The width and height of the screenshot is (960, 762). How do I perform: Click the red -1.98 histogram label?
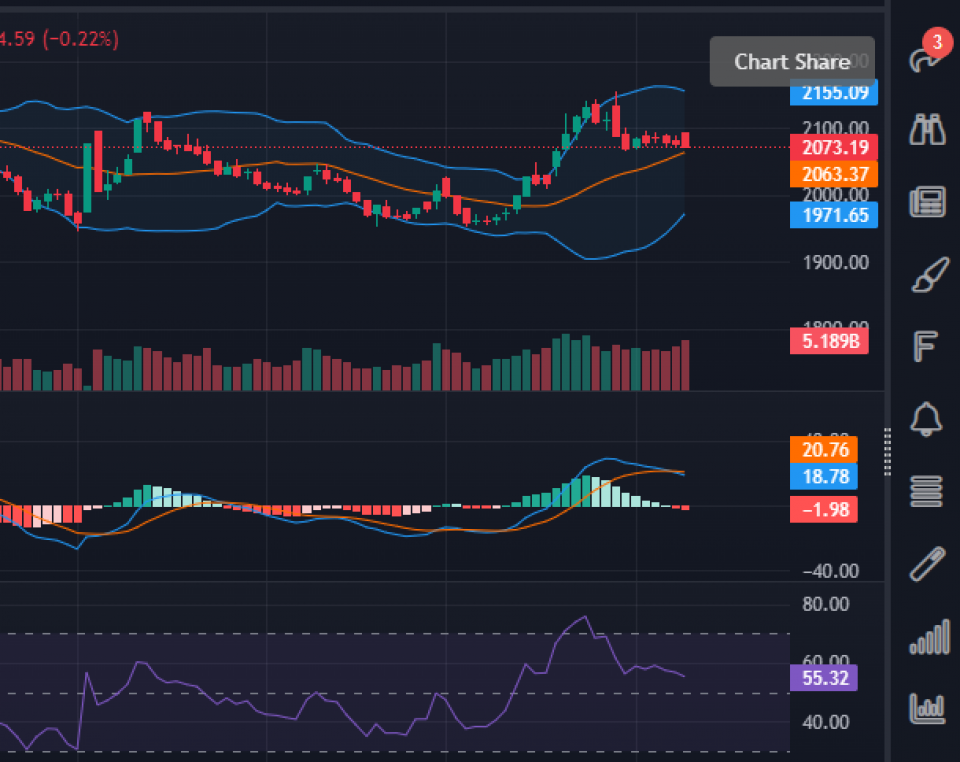tap(823, 509)
